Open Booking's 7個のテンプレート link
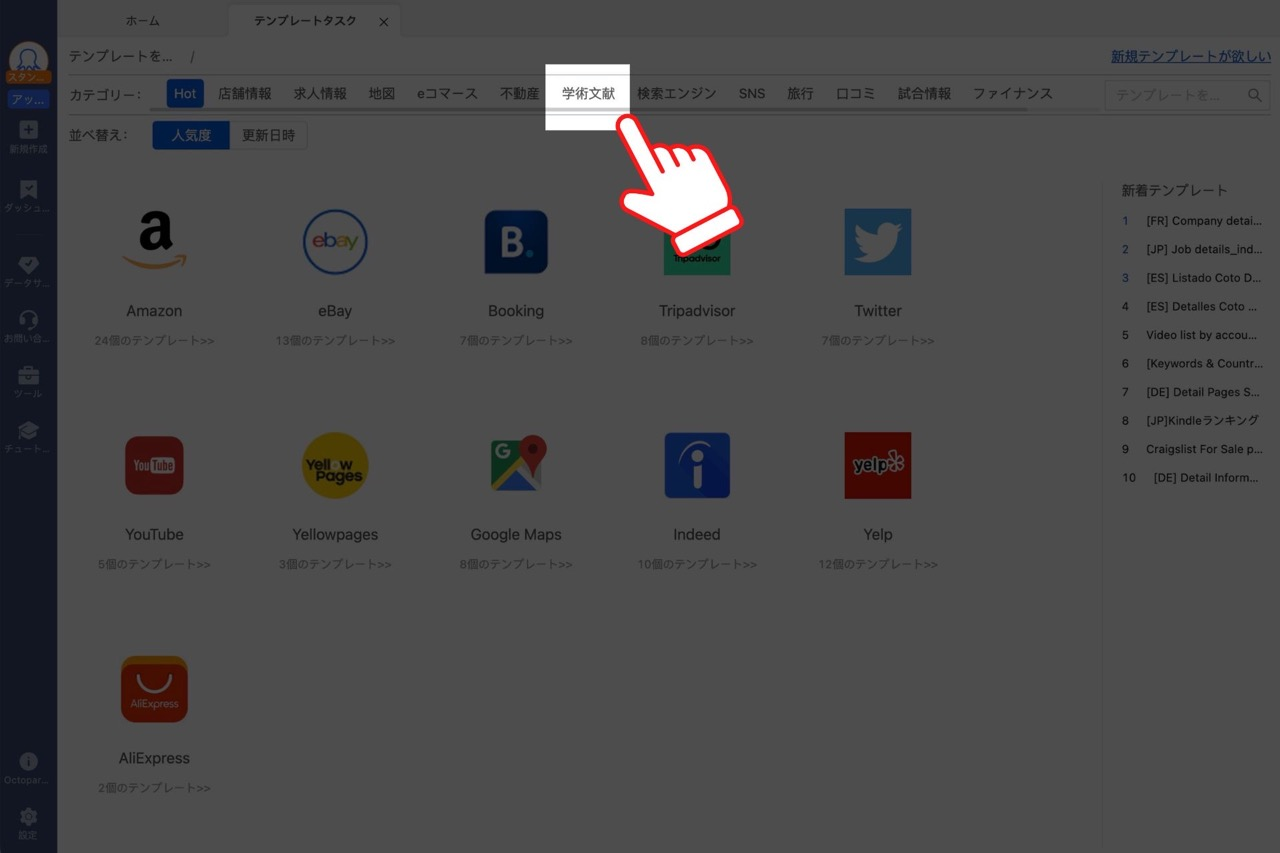 [516, 341]
